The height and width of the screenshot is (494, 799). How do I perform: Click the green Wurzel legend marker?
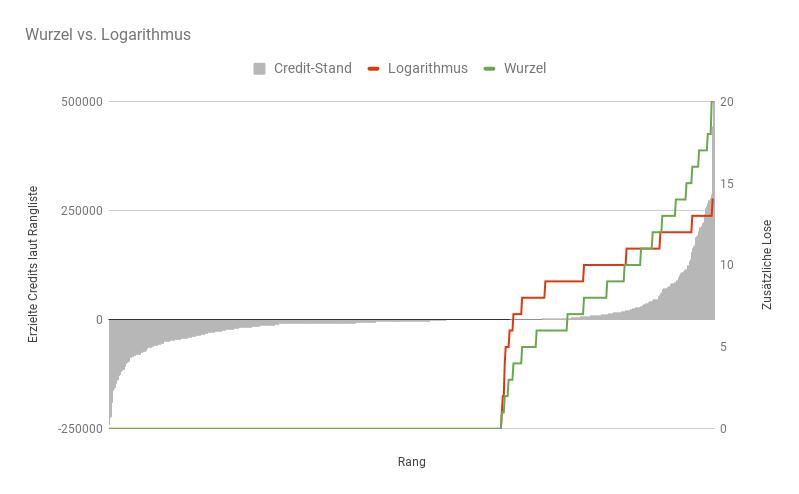(489, 69)
